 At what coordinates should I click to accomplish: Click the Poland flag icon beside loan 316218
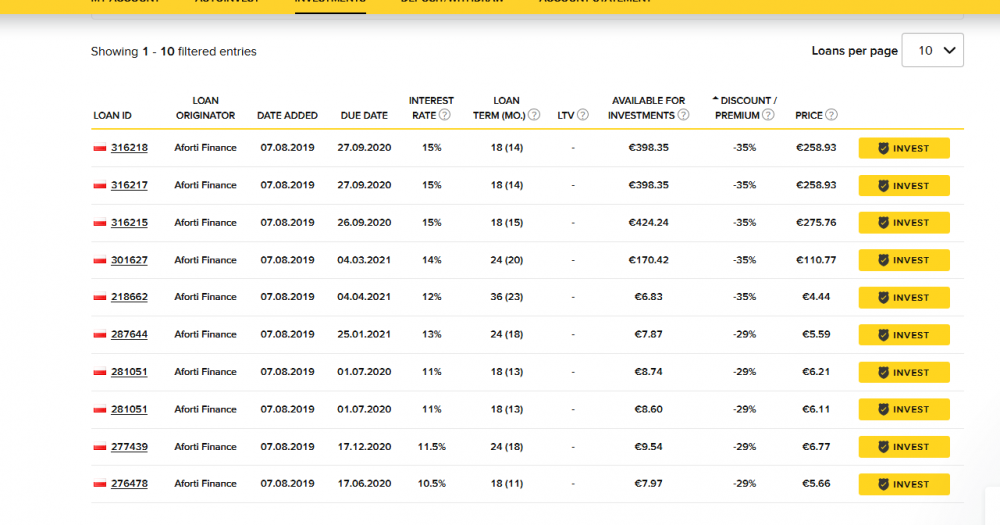99,148
